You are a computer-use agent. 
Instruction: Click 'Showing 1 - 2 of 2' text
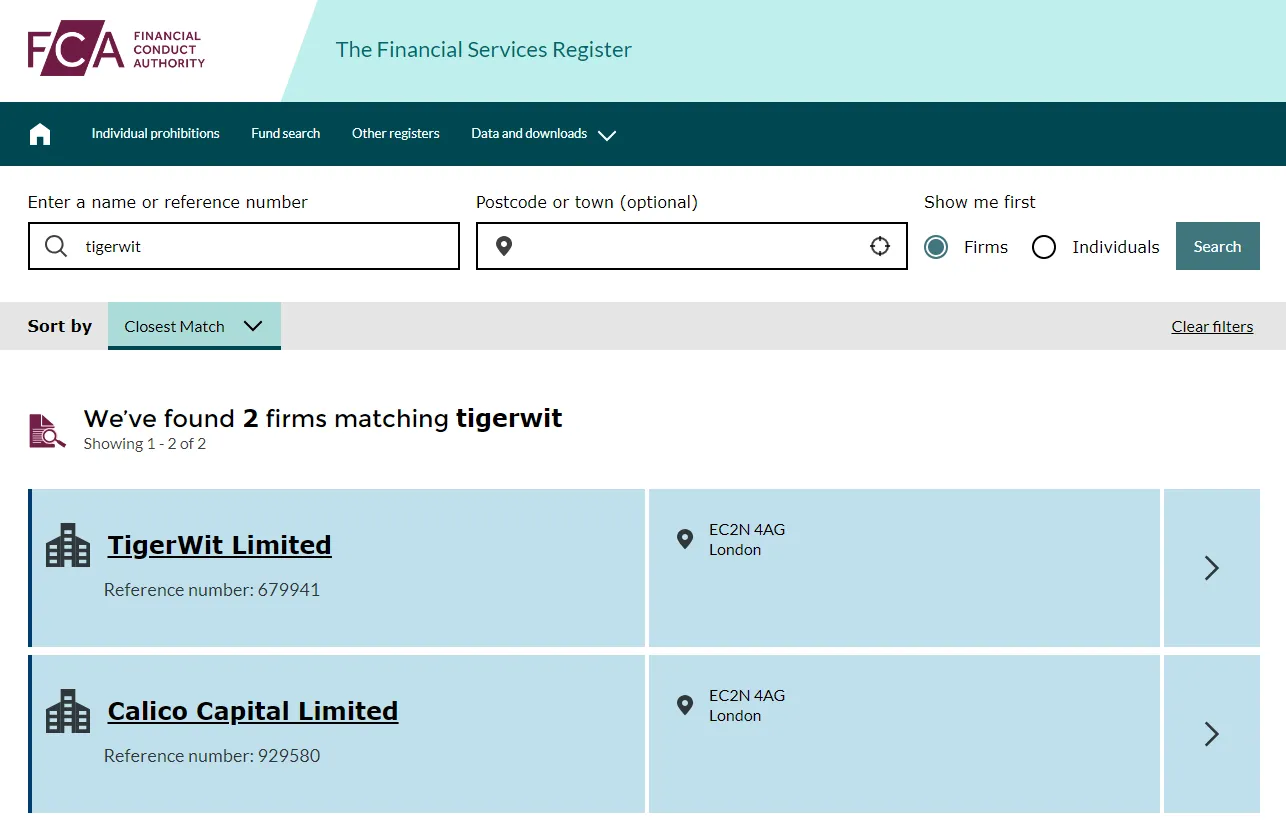pyautogui.click(x=145, y=444)
